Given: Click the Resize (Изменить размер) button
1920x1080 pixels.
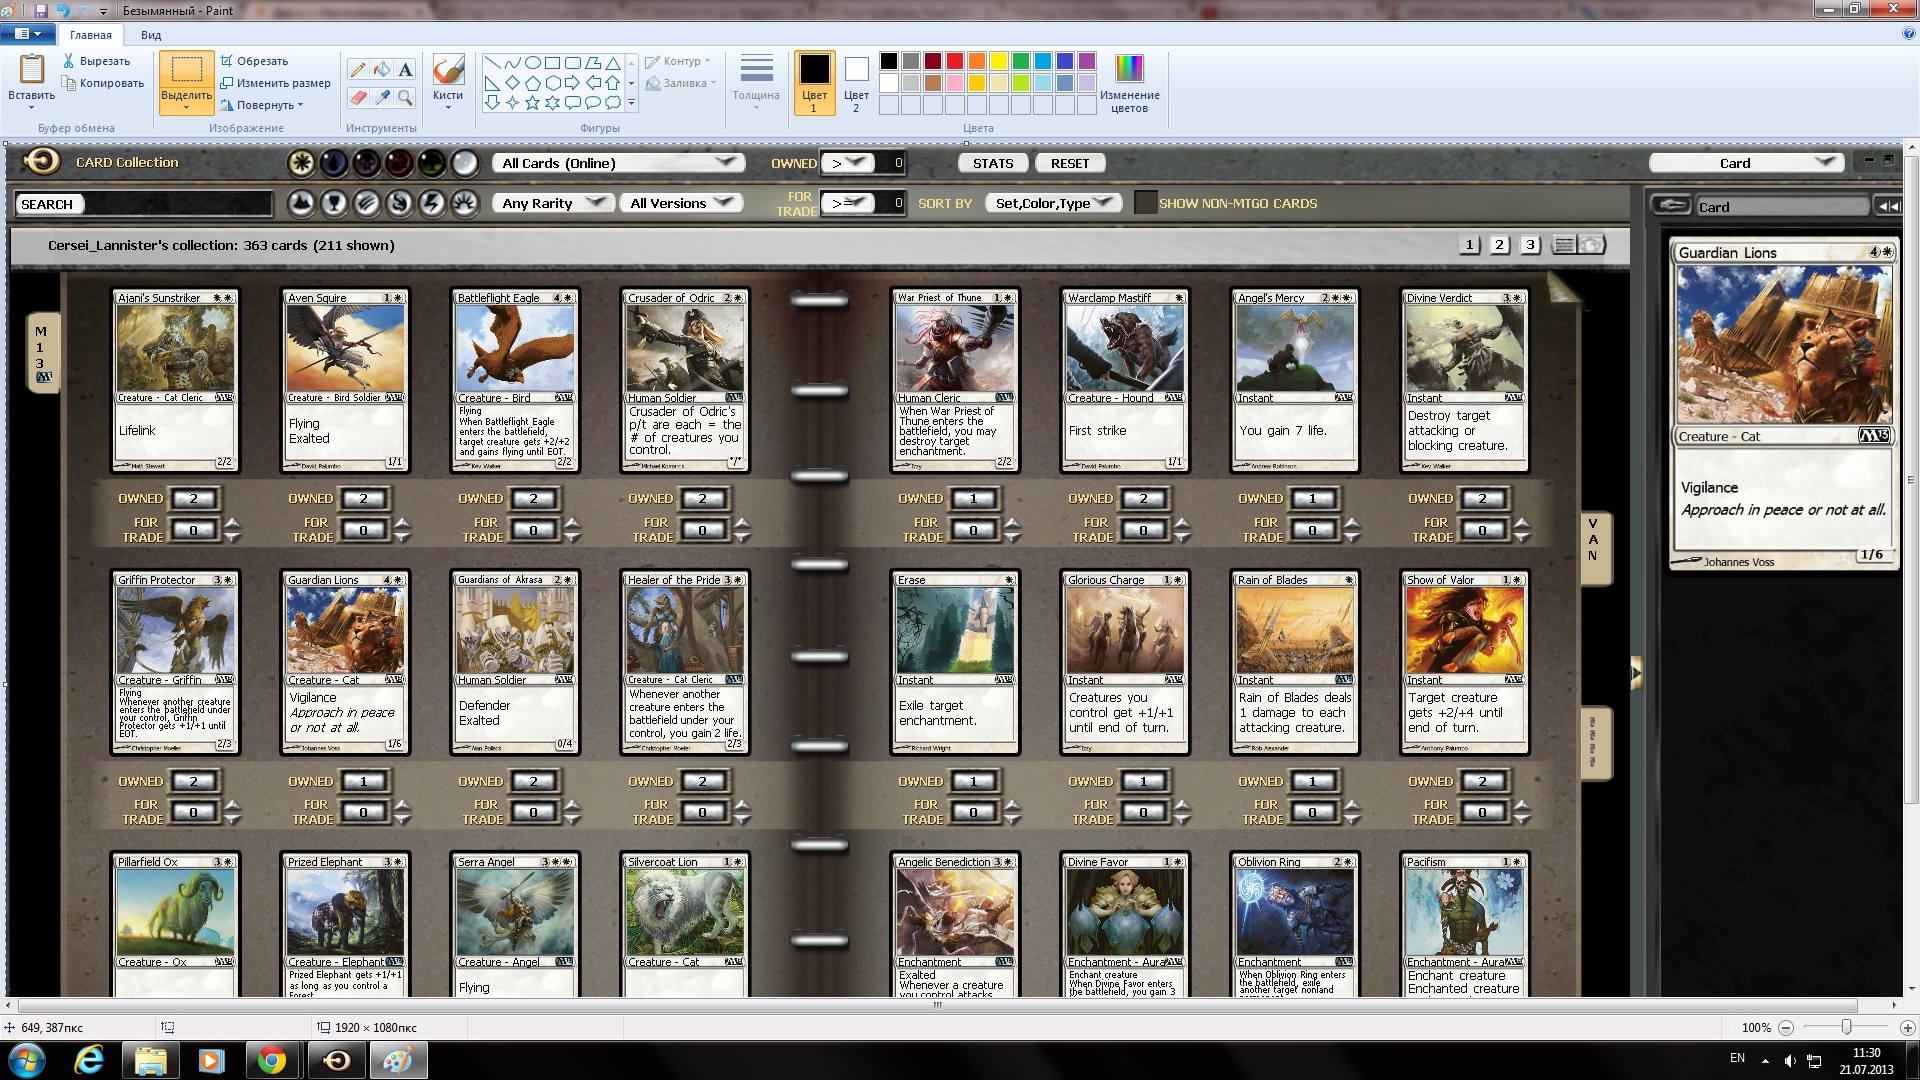Looking at the screenshot, I should tap(275, 83).
